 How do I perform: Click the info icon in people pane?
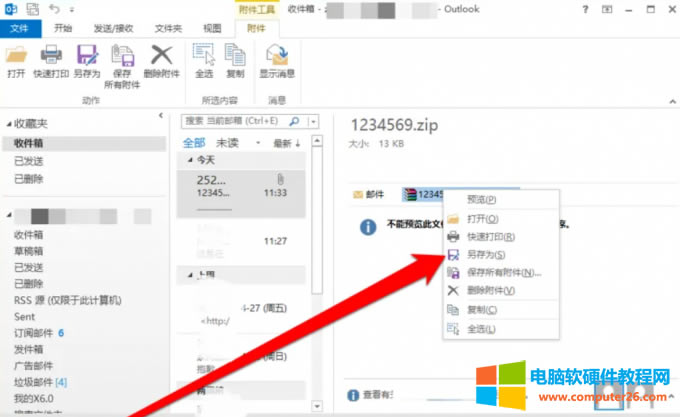(x=353, y=395)
